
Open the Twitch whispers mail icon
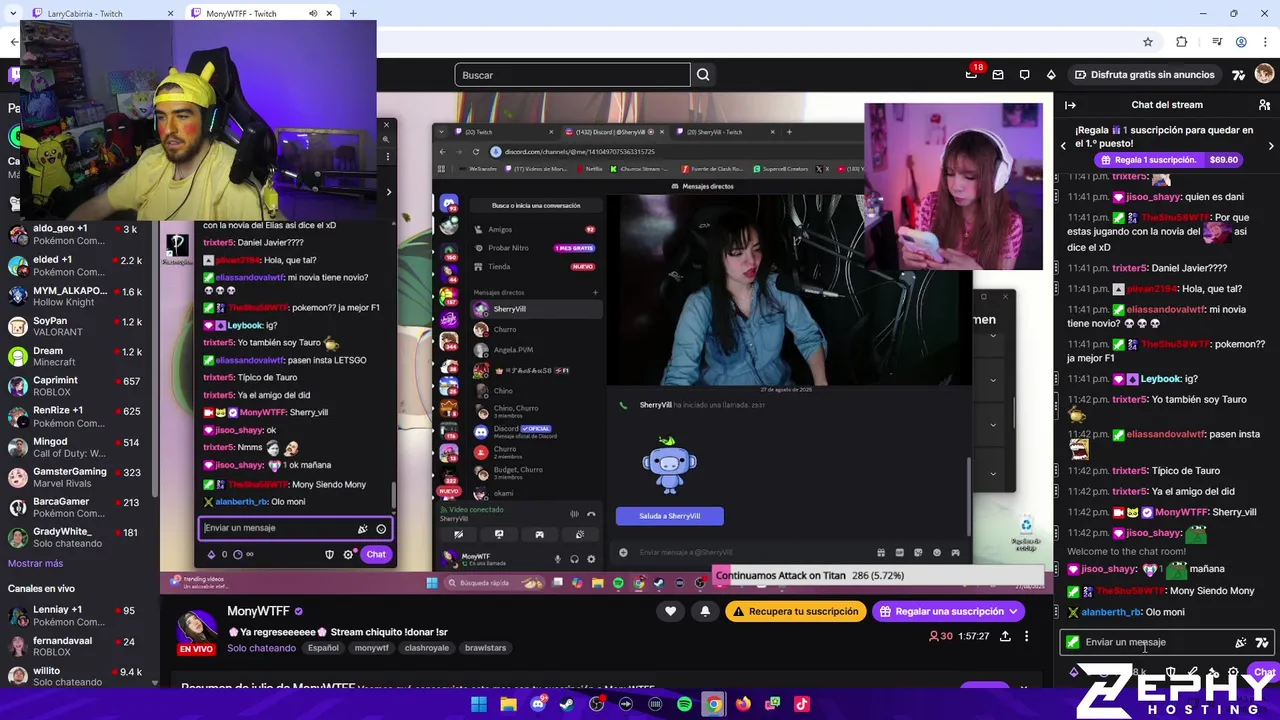click(x=997, y=74)
